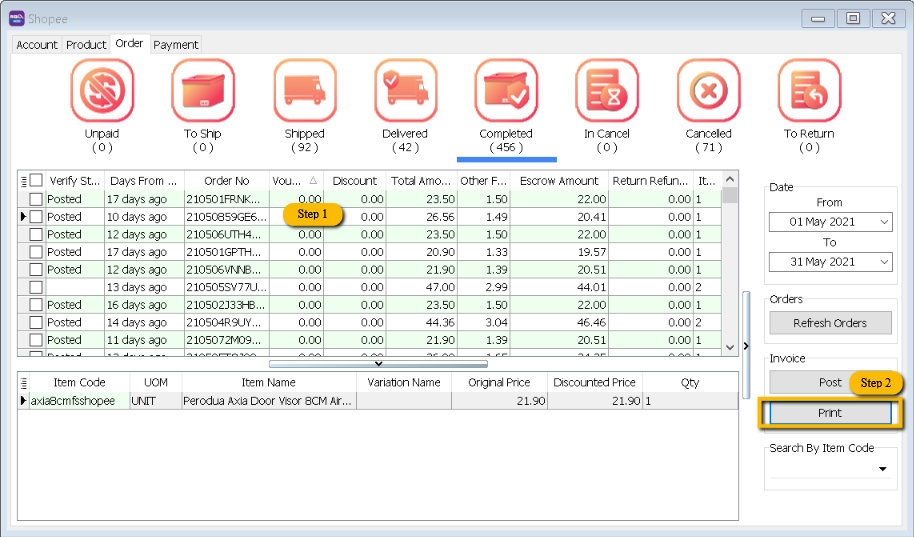Select the Completed orders icon
Image resolution: width=914 pixels, height=537 pixels.
pos(506,91)
